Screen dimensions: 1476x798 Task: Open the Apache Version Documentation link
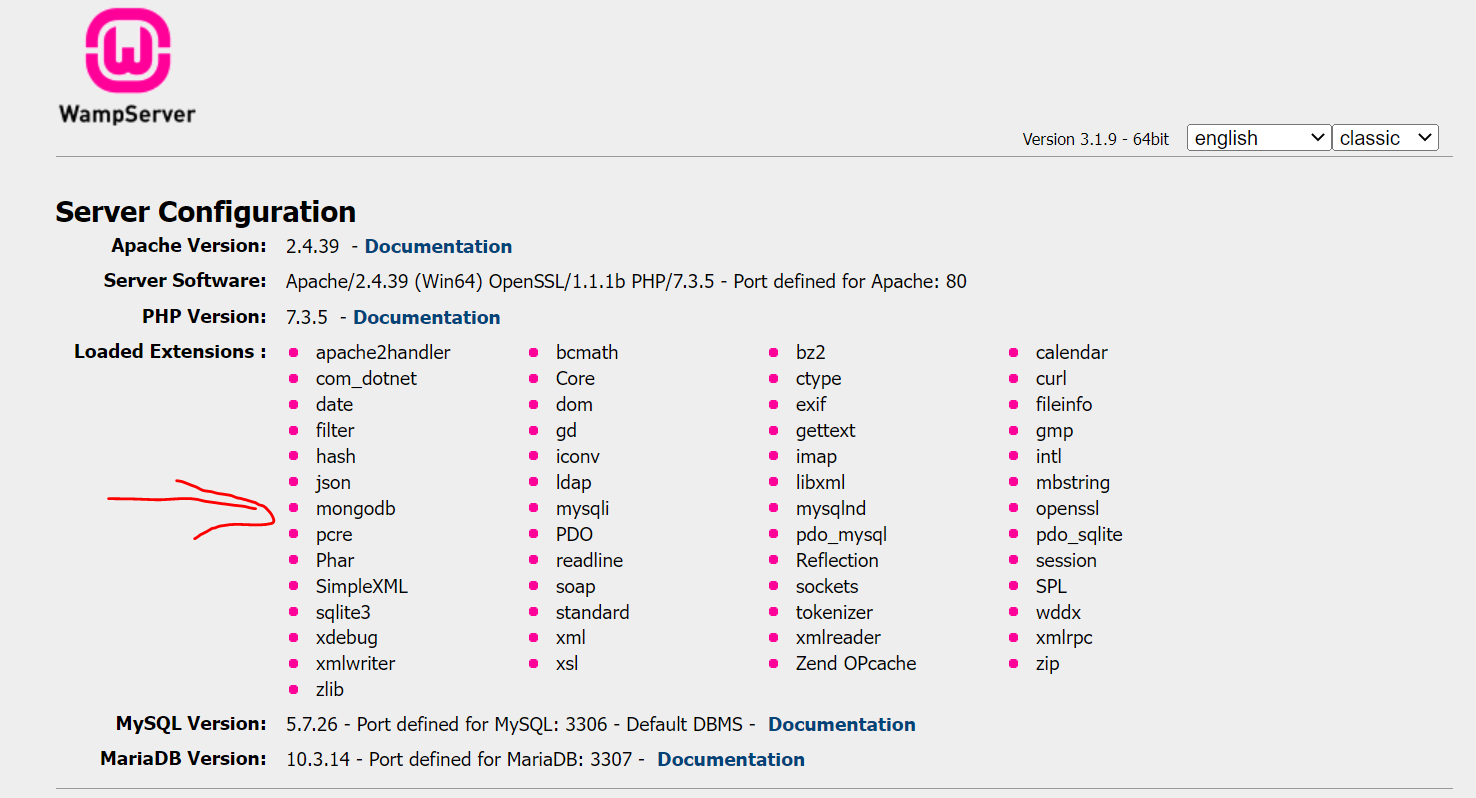438,246
